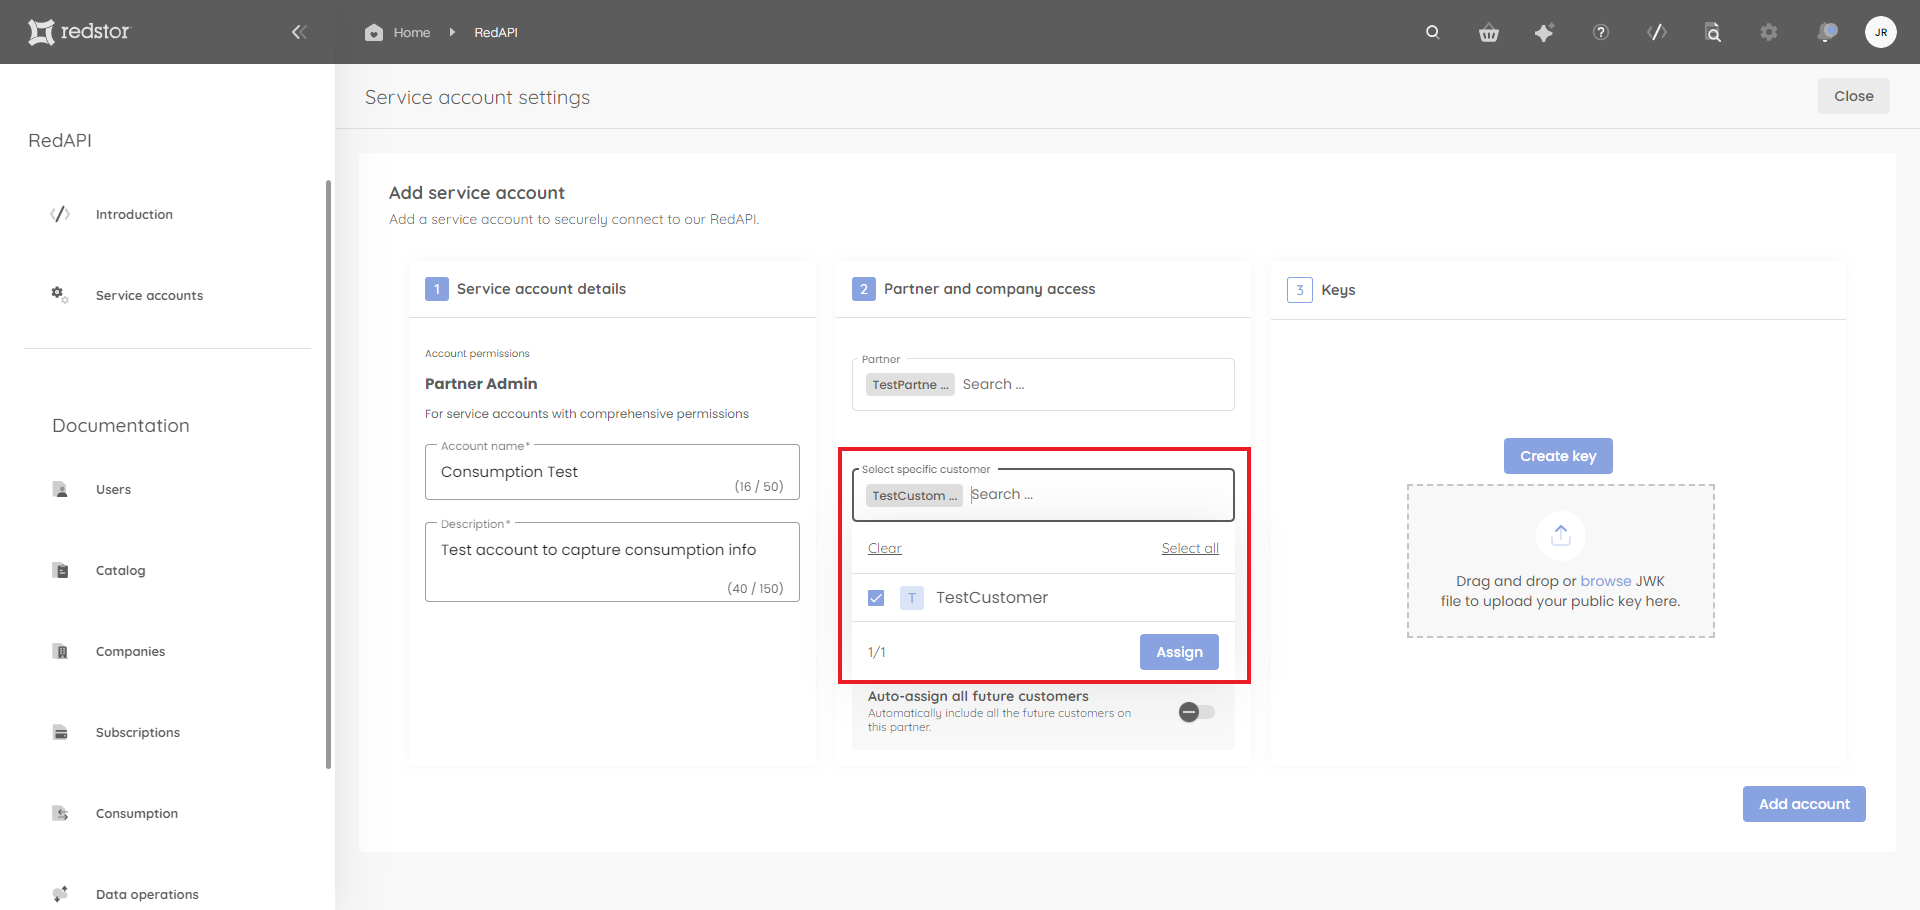Click the Redstor logo

79,32
